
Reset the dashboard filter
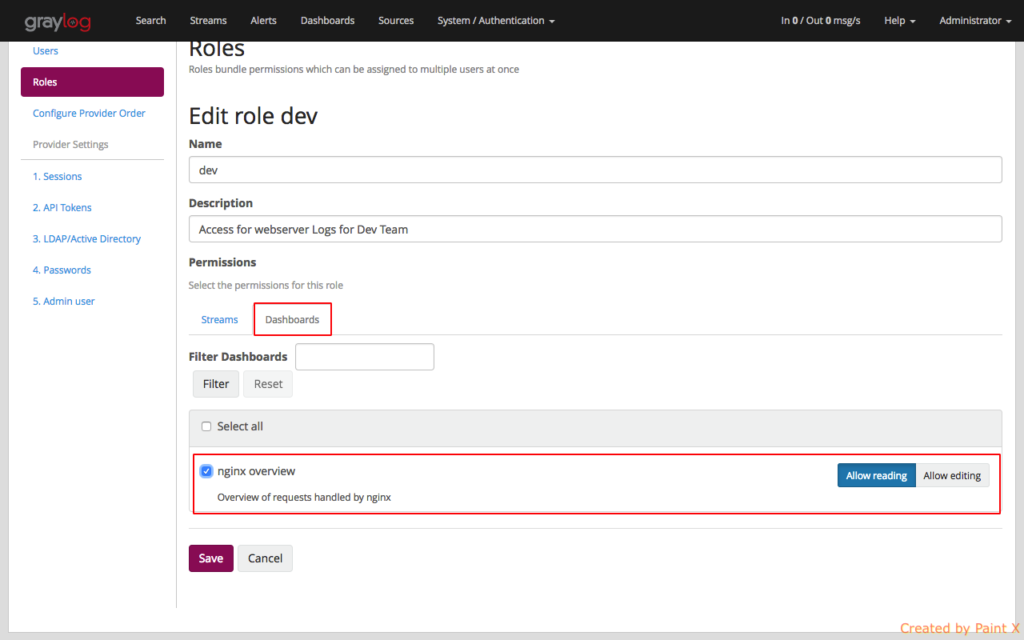(x=267, y=384)
